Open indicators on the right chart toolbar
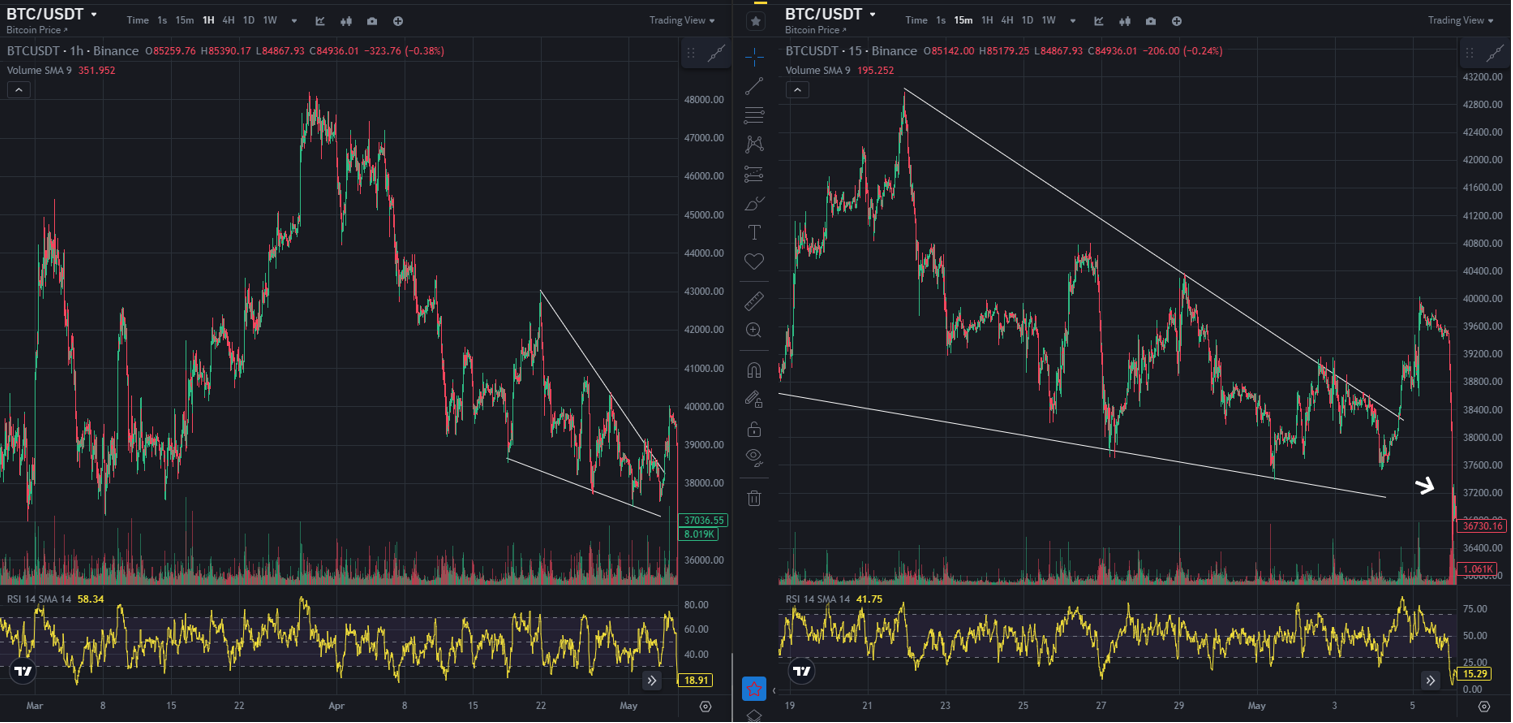The height and width of the screenshot is (723, 1513). [x=1099, y=21]
